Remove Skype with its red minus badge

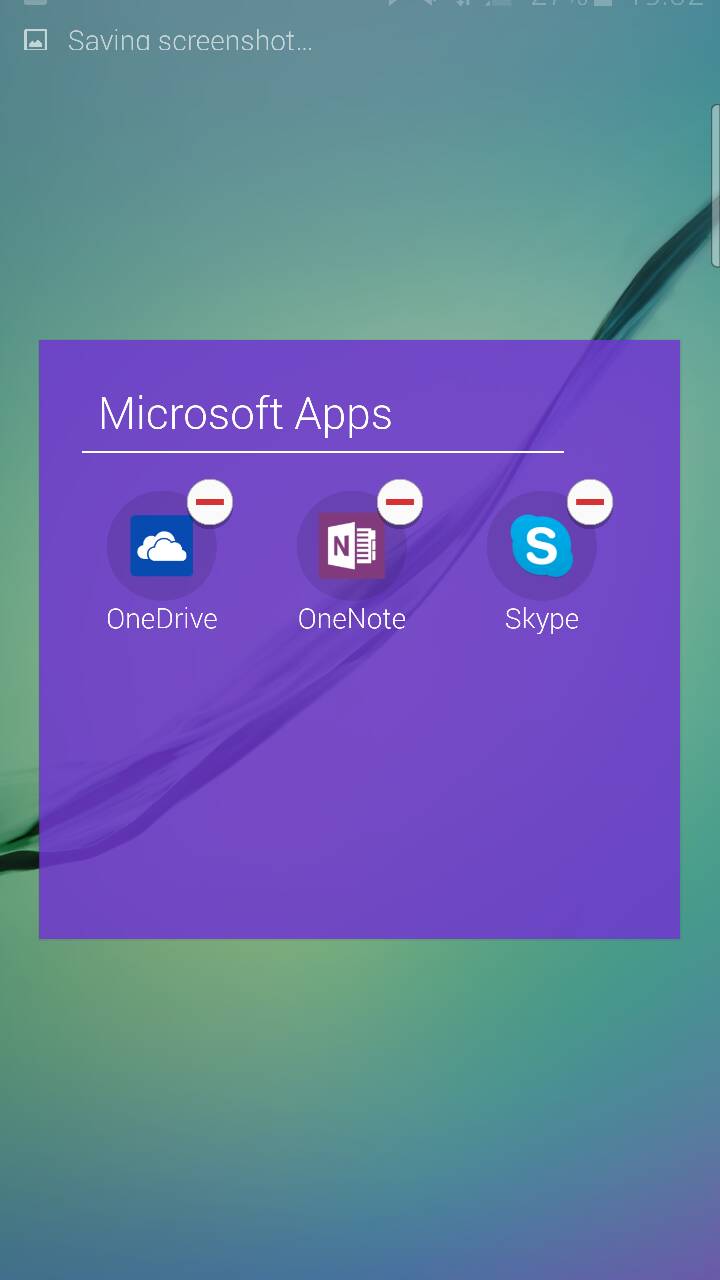pyautogui.click(x=590, y=502)
